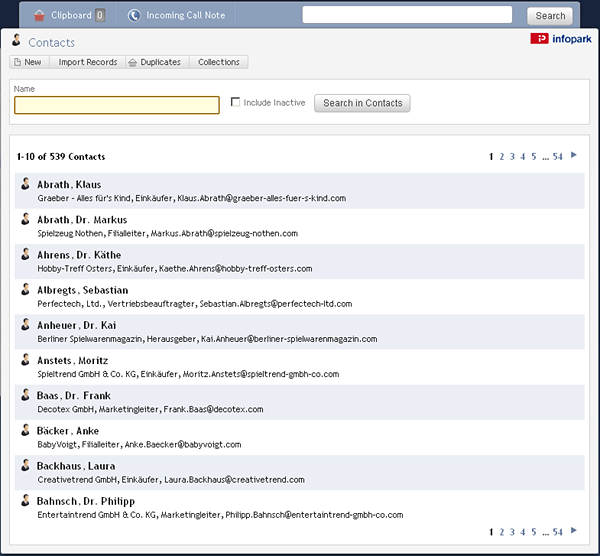This screenshot has width=600, height=556.
Task: Click the Duplicates basket icon
Action: [x=132, y=62]
